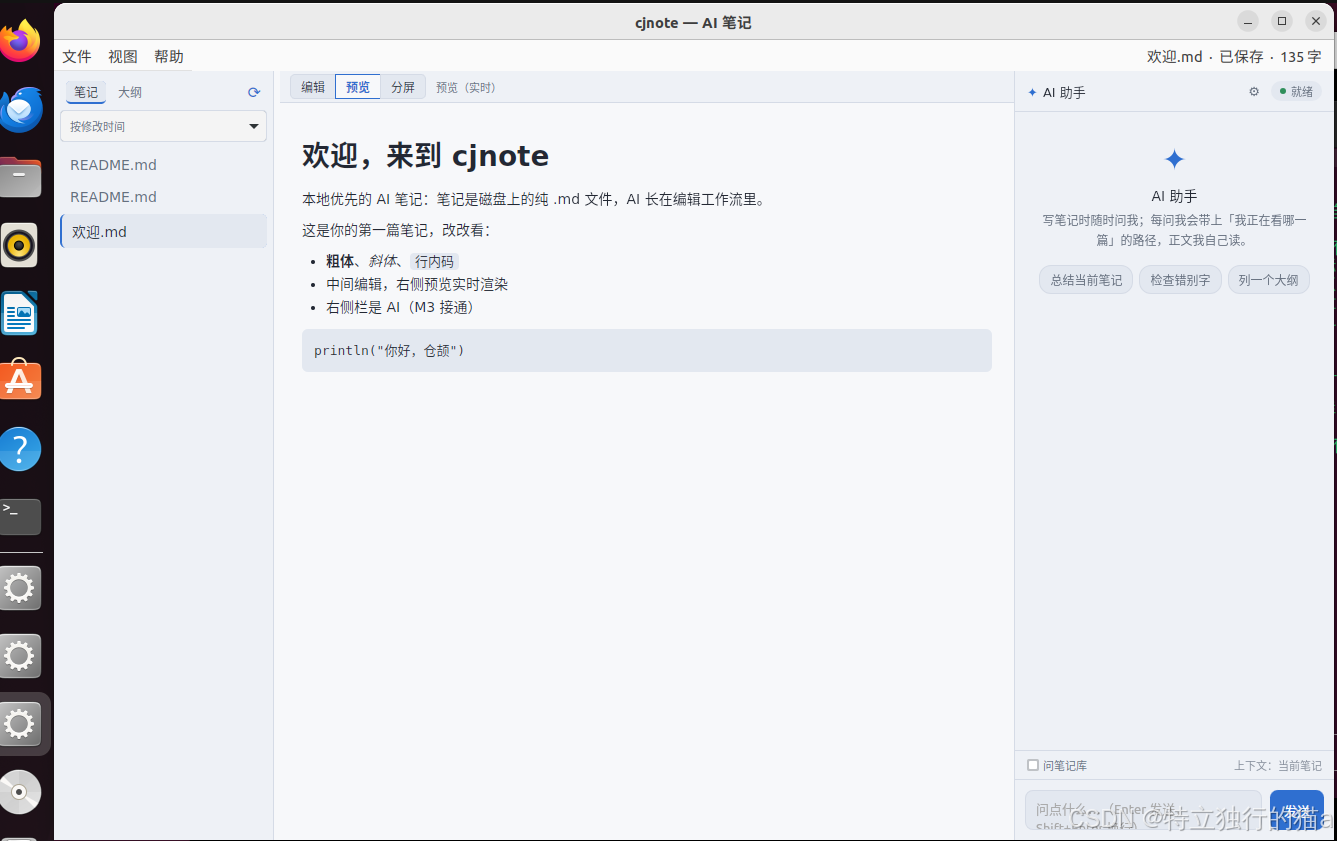Open AI assistant settings gear
The width and height of the screenshot is (1337, 841).
point(1254,92)
